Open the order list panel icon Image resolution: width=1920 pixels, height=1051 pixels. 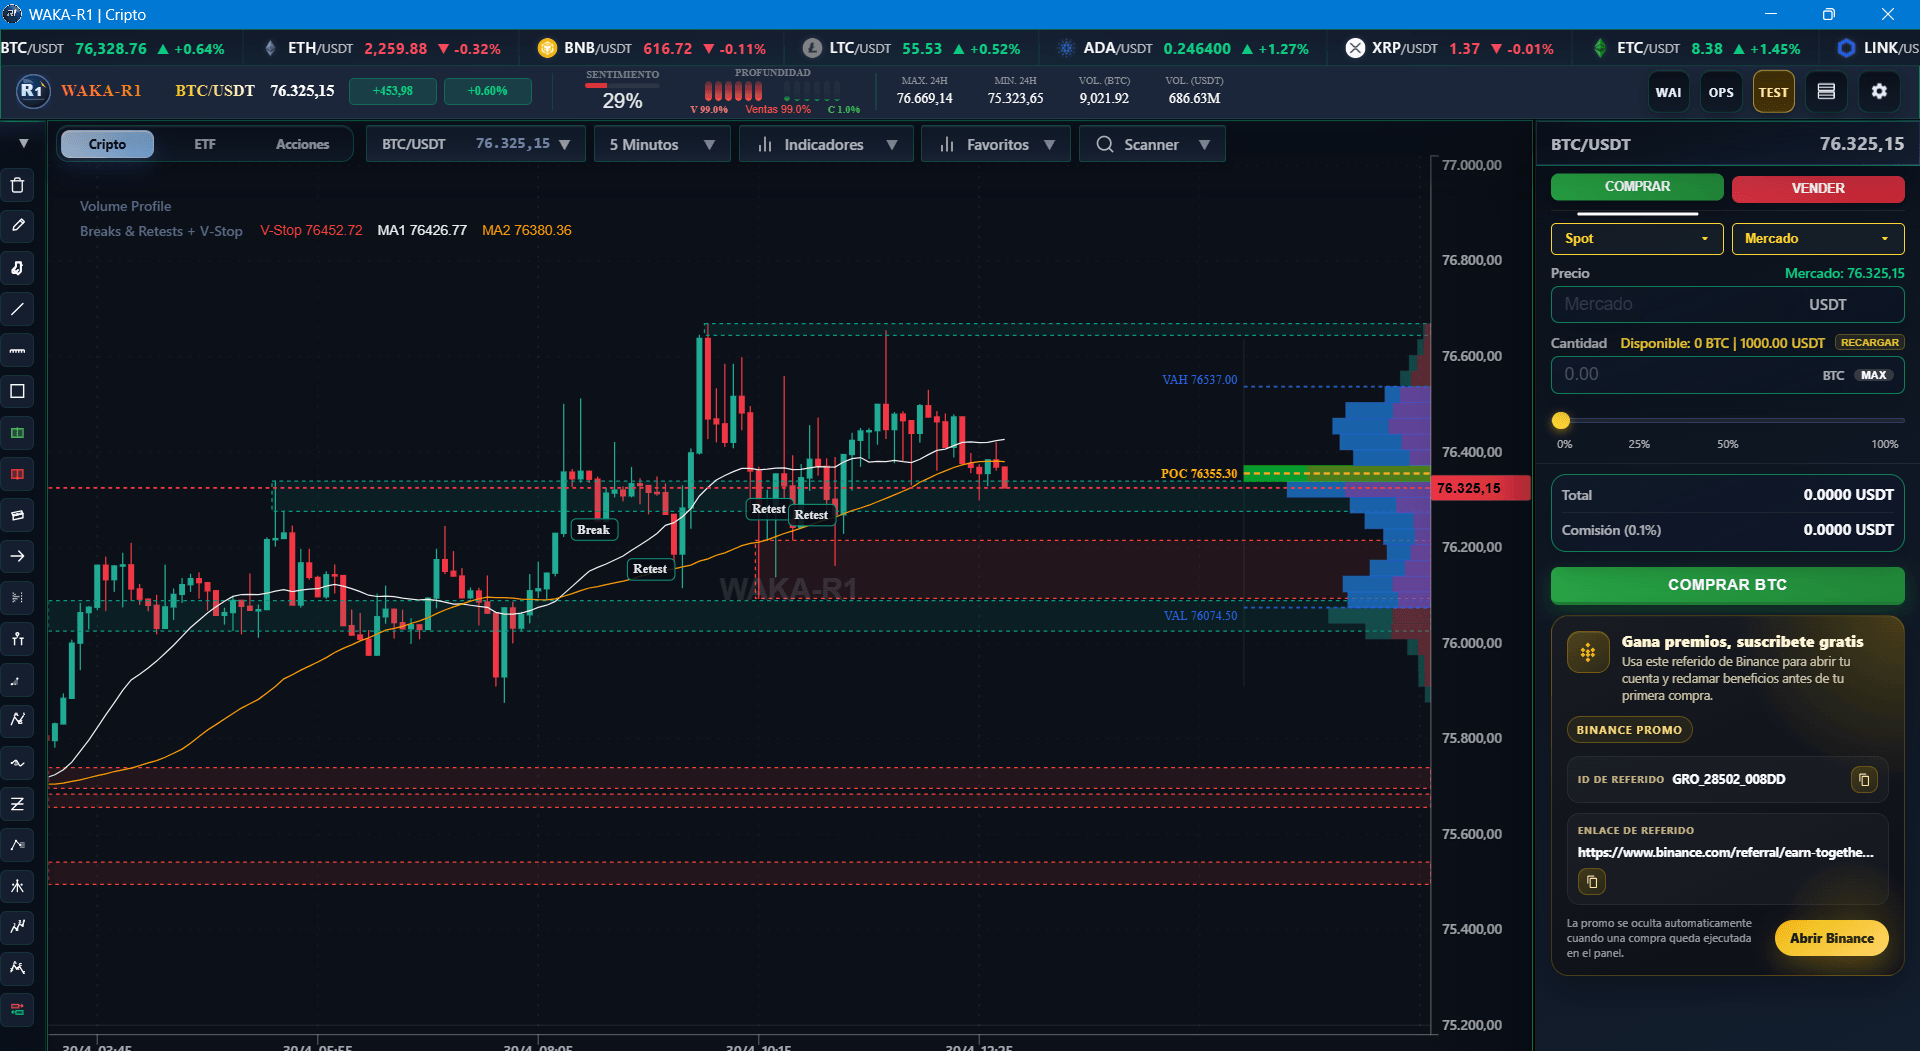point(1826,92)
